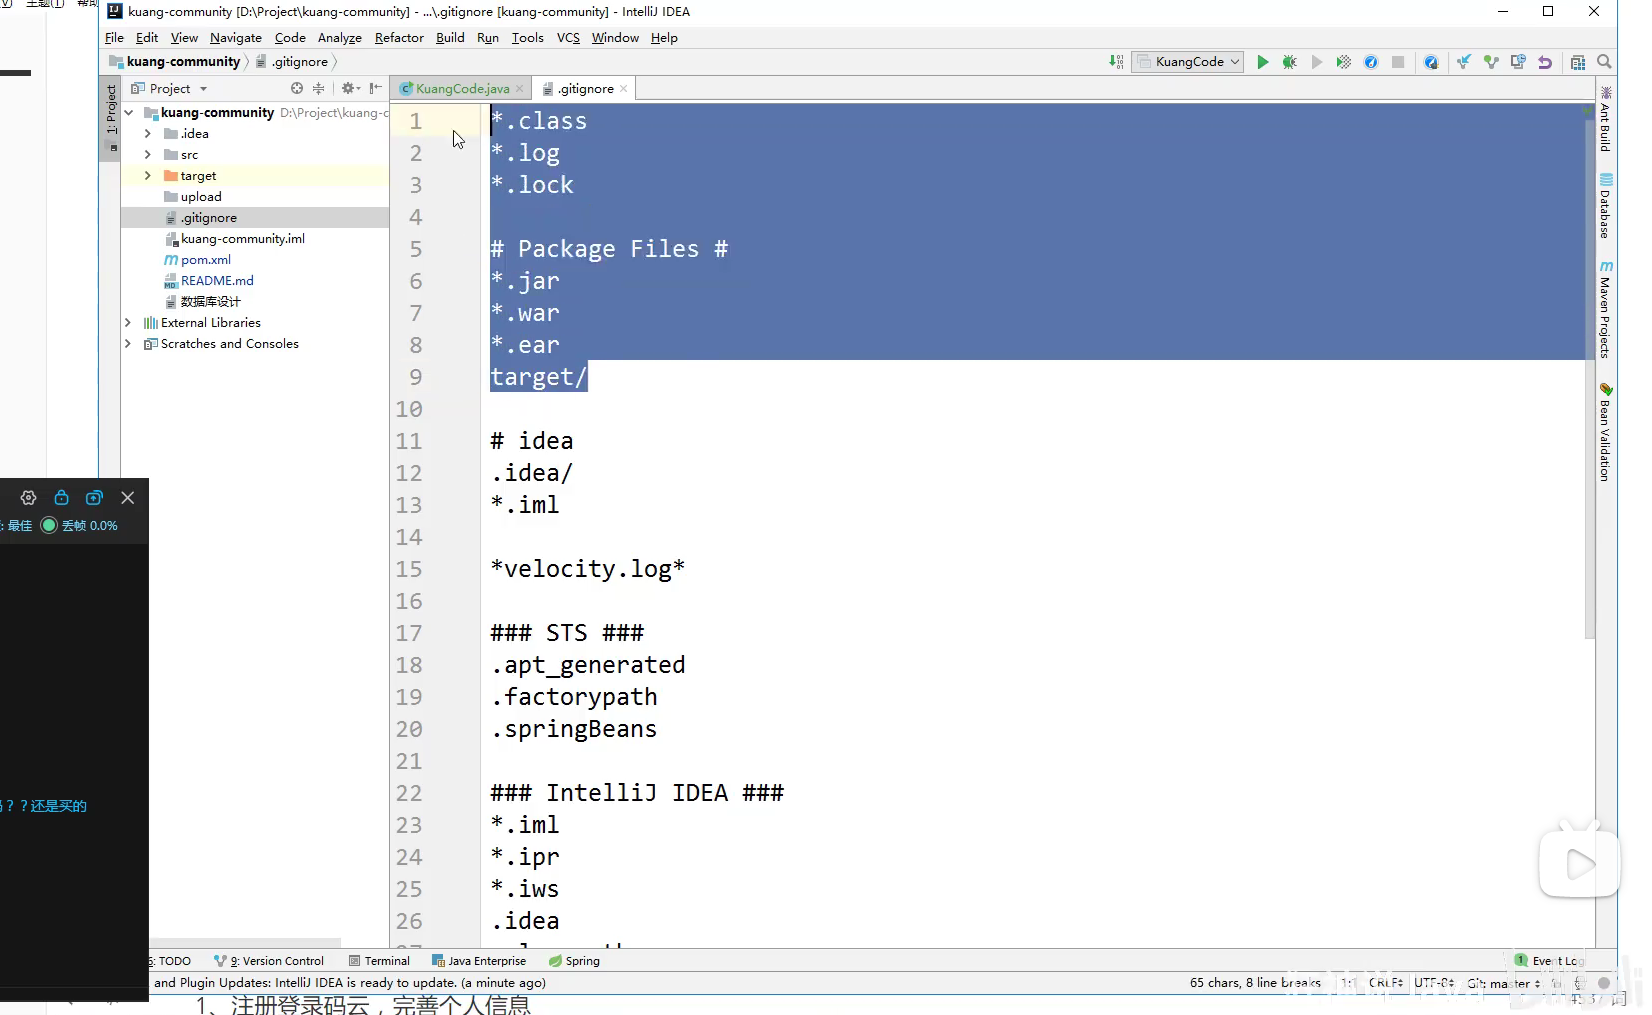This screenshot has width=1652, height=1015.
Task: Collapse all in Project panel
Action: click(x=318, y=88)
